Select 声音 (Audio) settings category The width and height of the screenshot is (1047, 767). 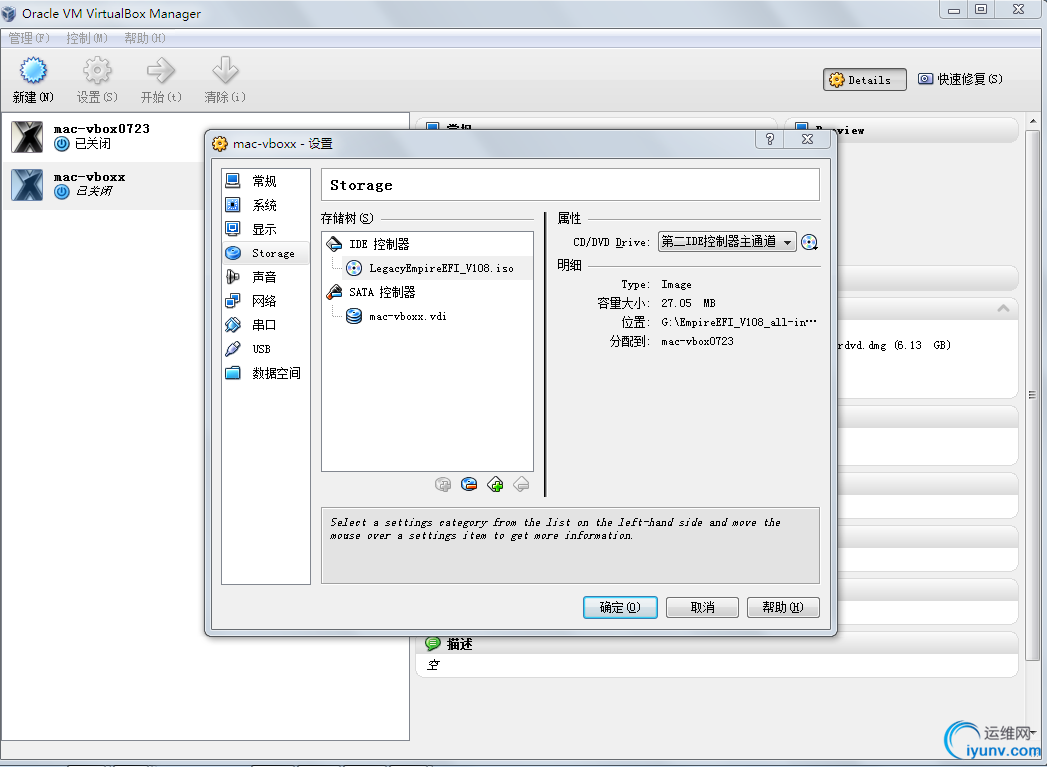pos(266,277)
